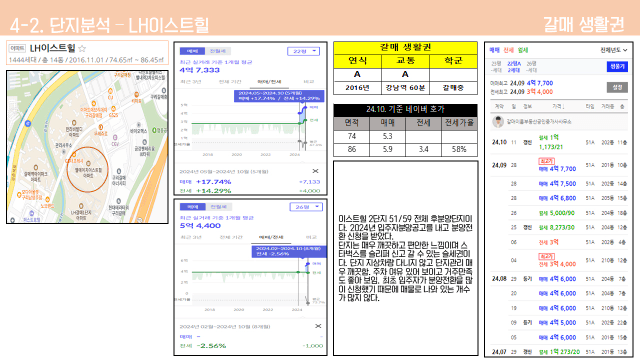Select the 22평A size option
This screenshot has height=360, width=640.
coord(514,67)
